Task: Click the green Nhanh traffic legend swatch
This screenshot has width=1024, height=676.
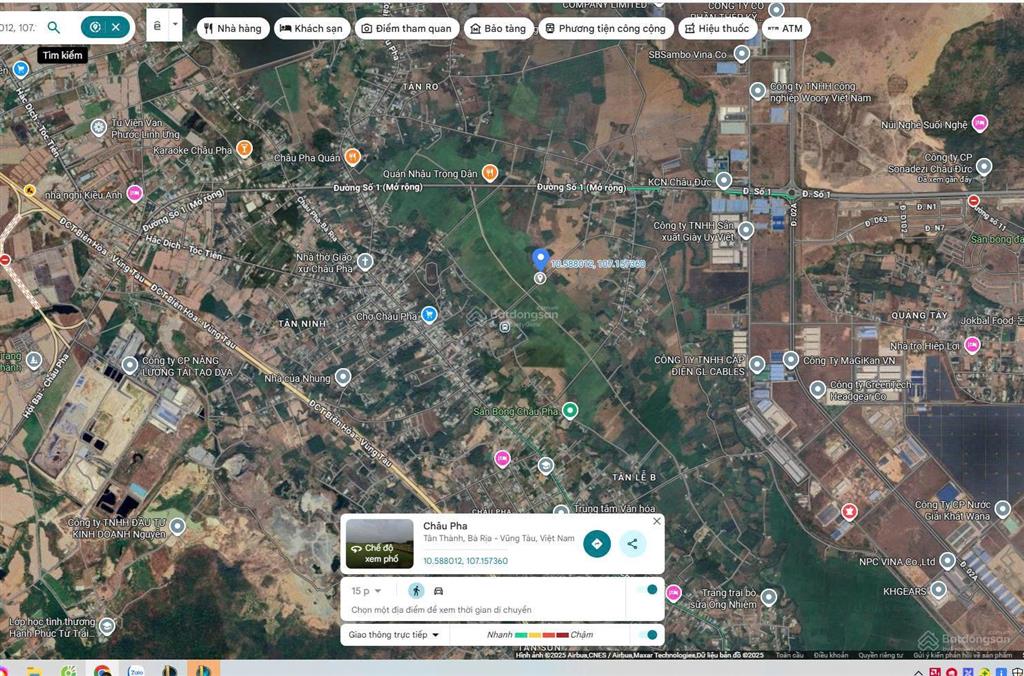Action: (x=520, y=635)
